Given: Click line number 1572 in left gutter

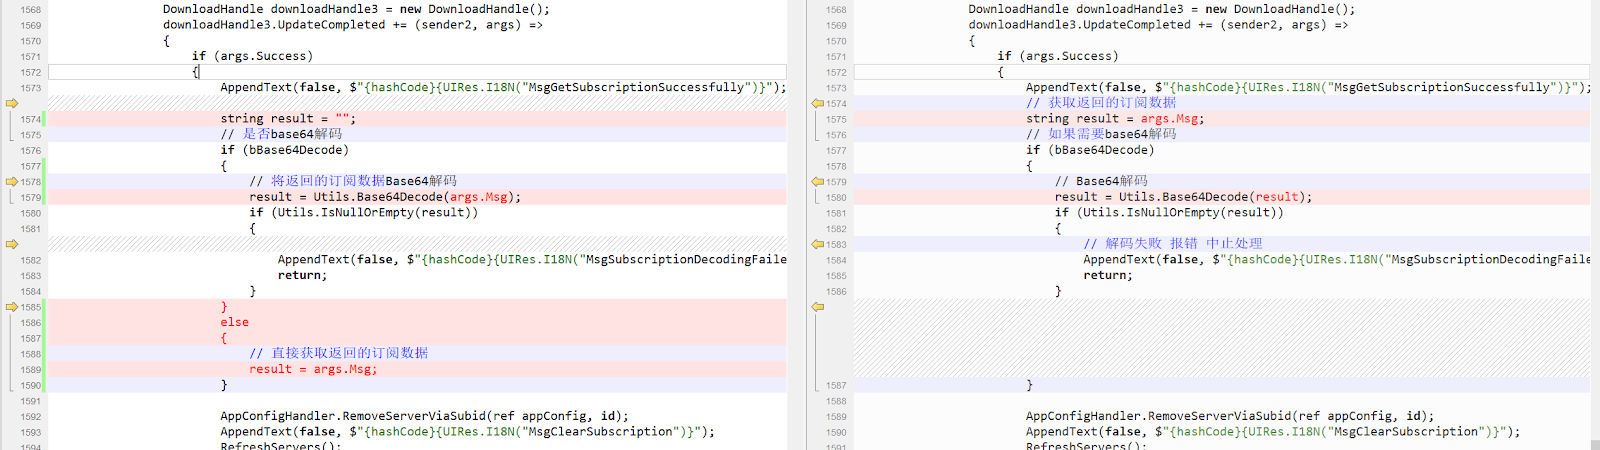Looking at the screenshot, I should pyautogui.click(x=31, y=72).
